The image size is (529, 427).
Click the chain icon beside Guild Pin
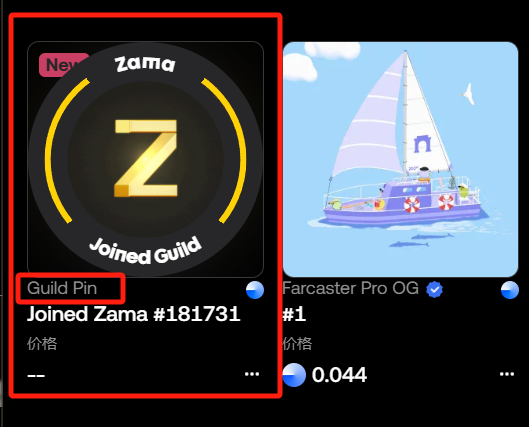click(x=255, y=290)
